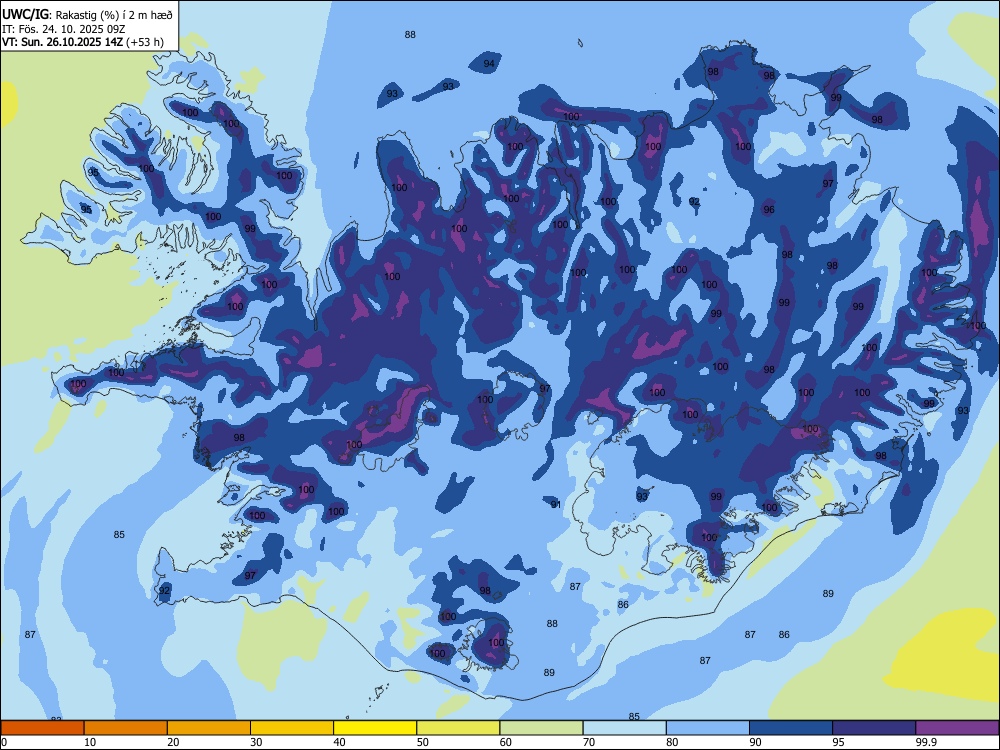The image size is (1000, 750).
Task: Click the 'IT: Fös. 24. 10. 2025 09Z' line
Action: (64, 29)
